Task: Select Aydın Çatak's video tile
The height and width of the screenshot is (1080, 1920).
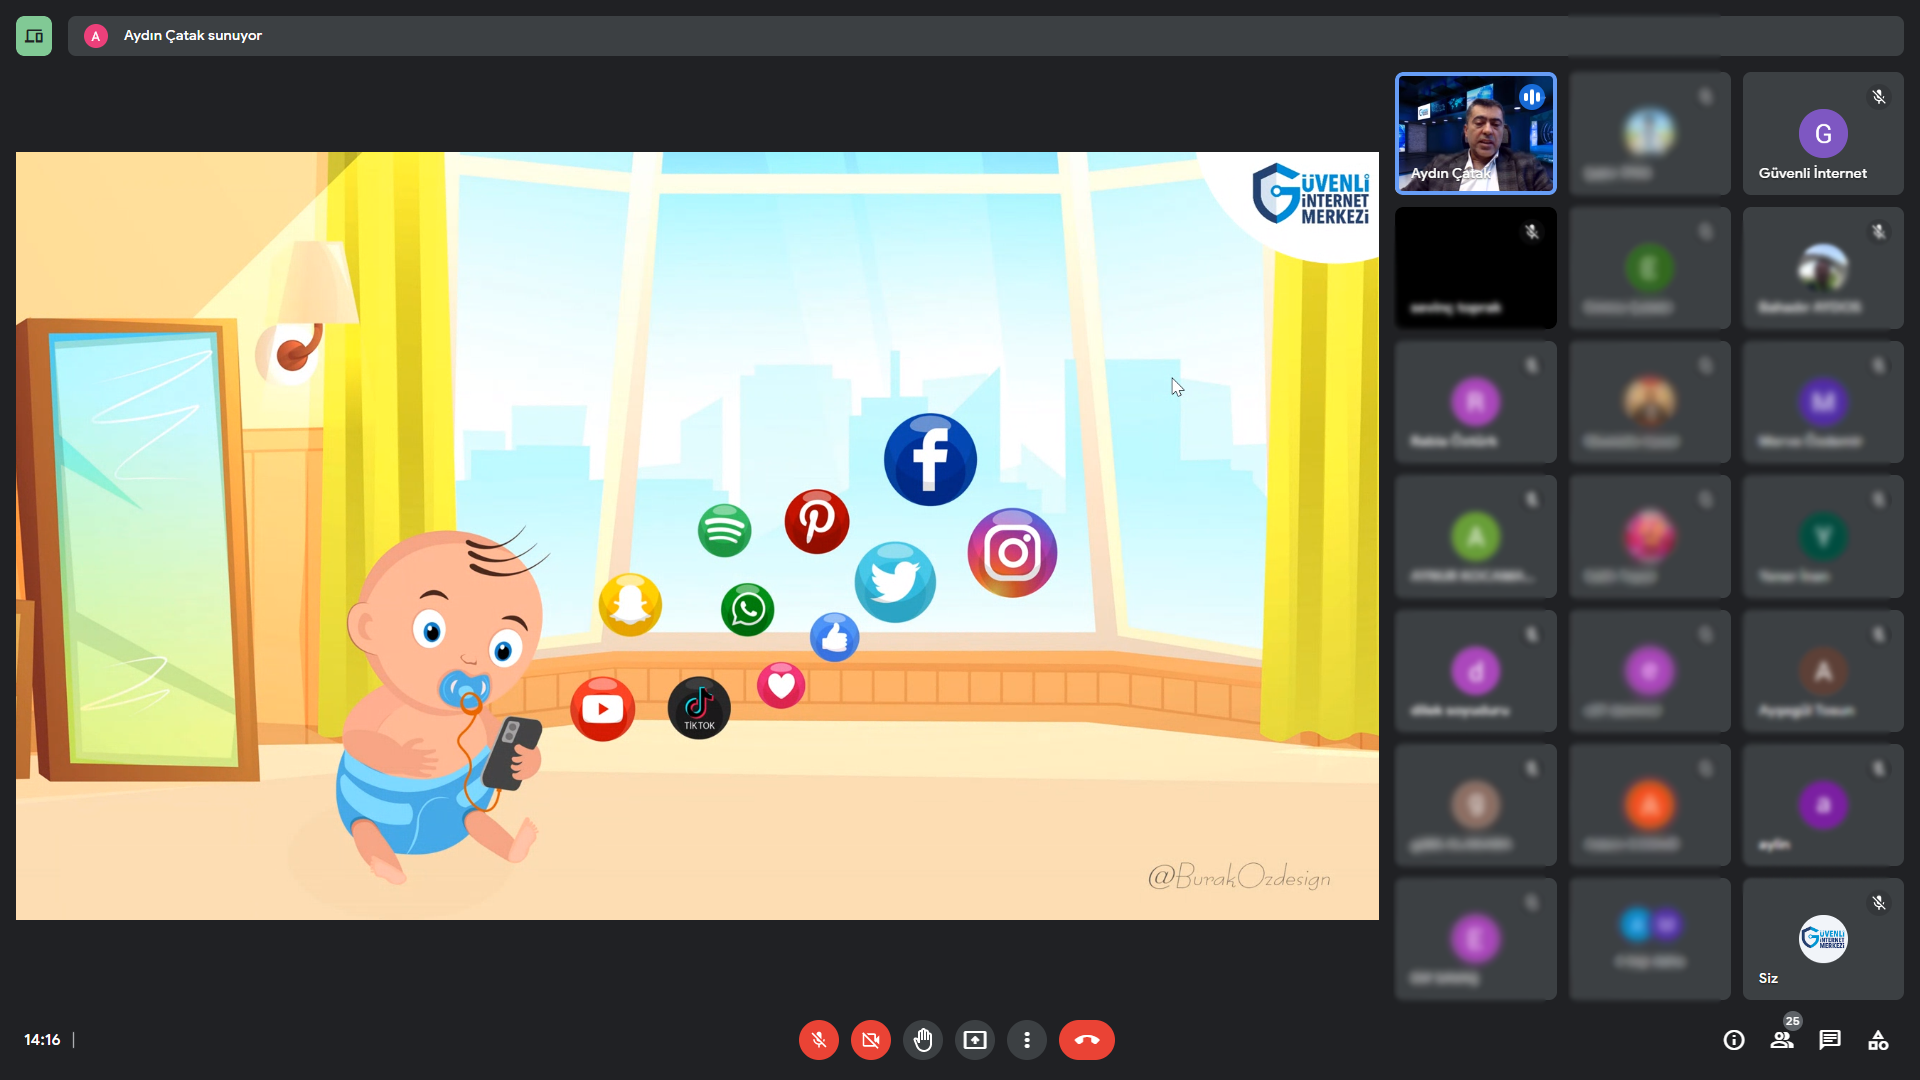Action: [x=1476, y=133]
